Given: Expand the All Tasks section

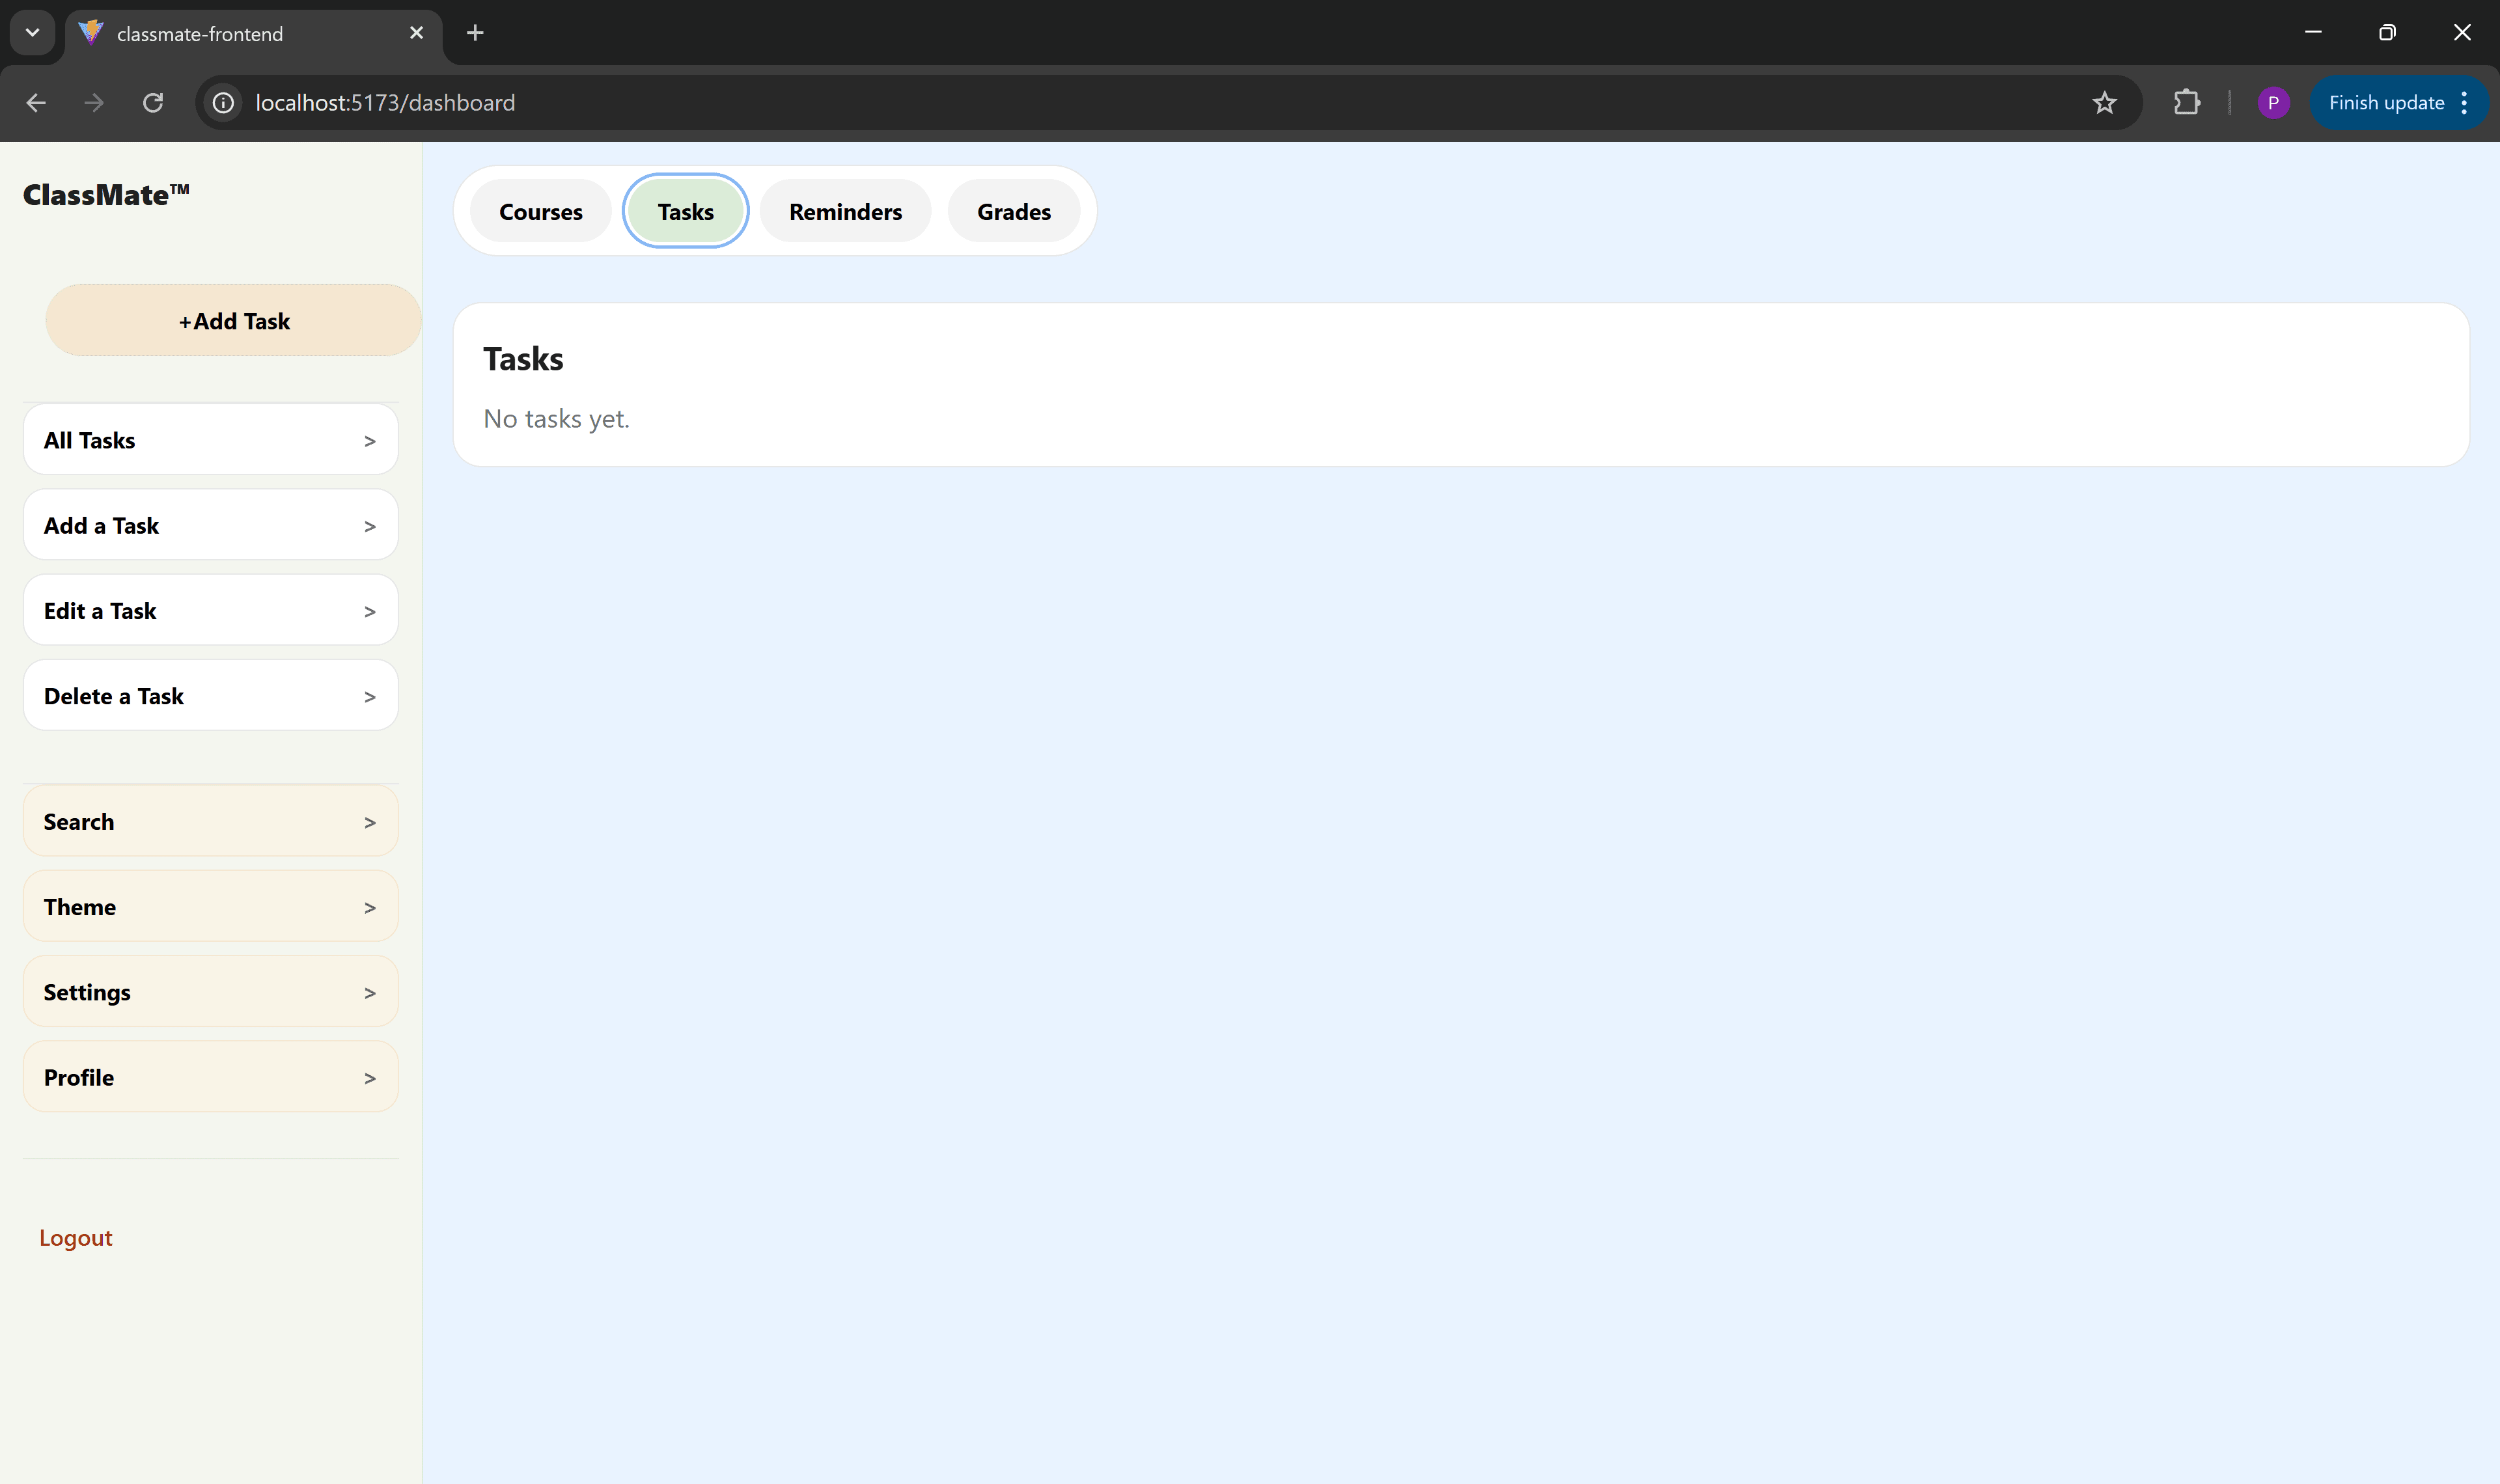Looking at the screenshot, I should tap(210, 439).
